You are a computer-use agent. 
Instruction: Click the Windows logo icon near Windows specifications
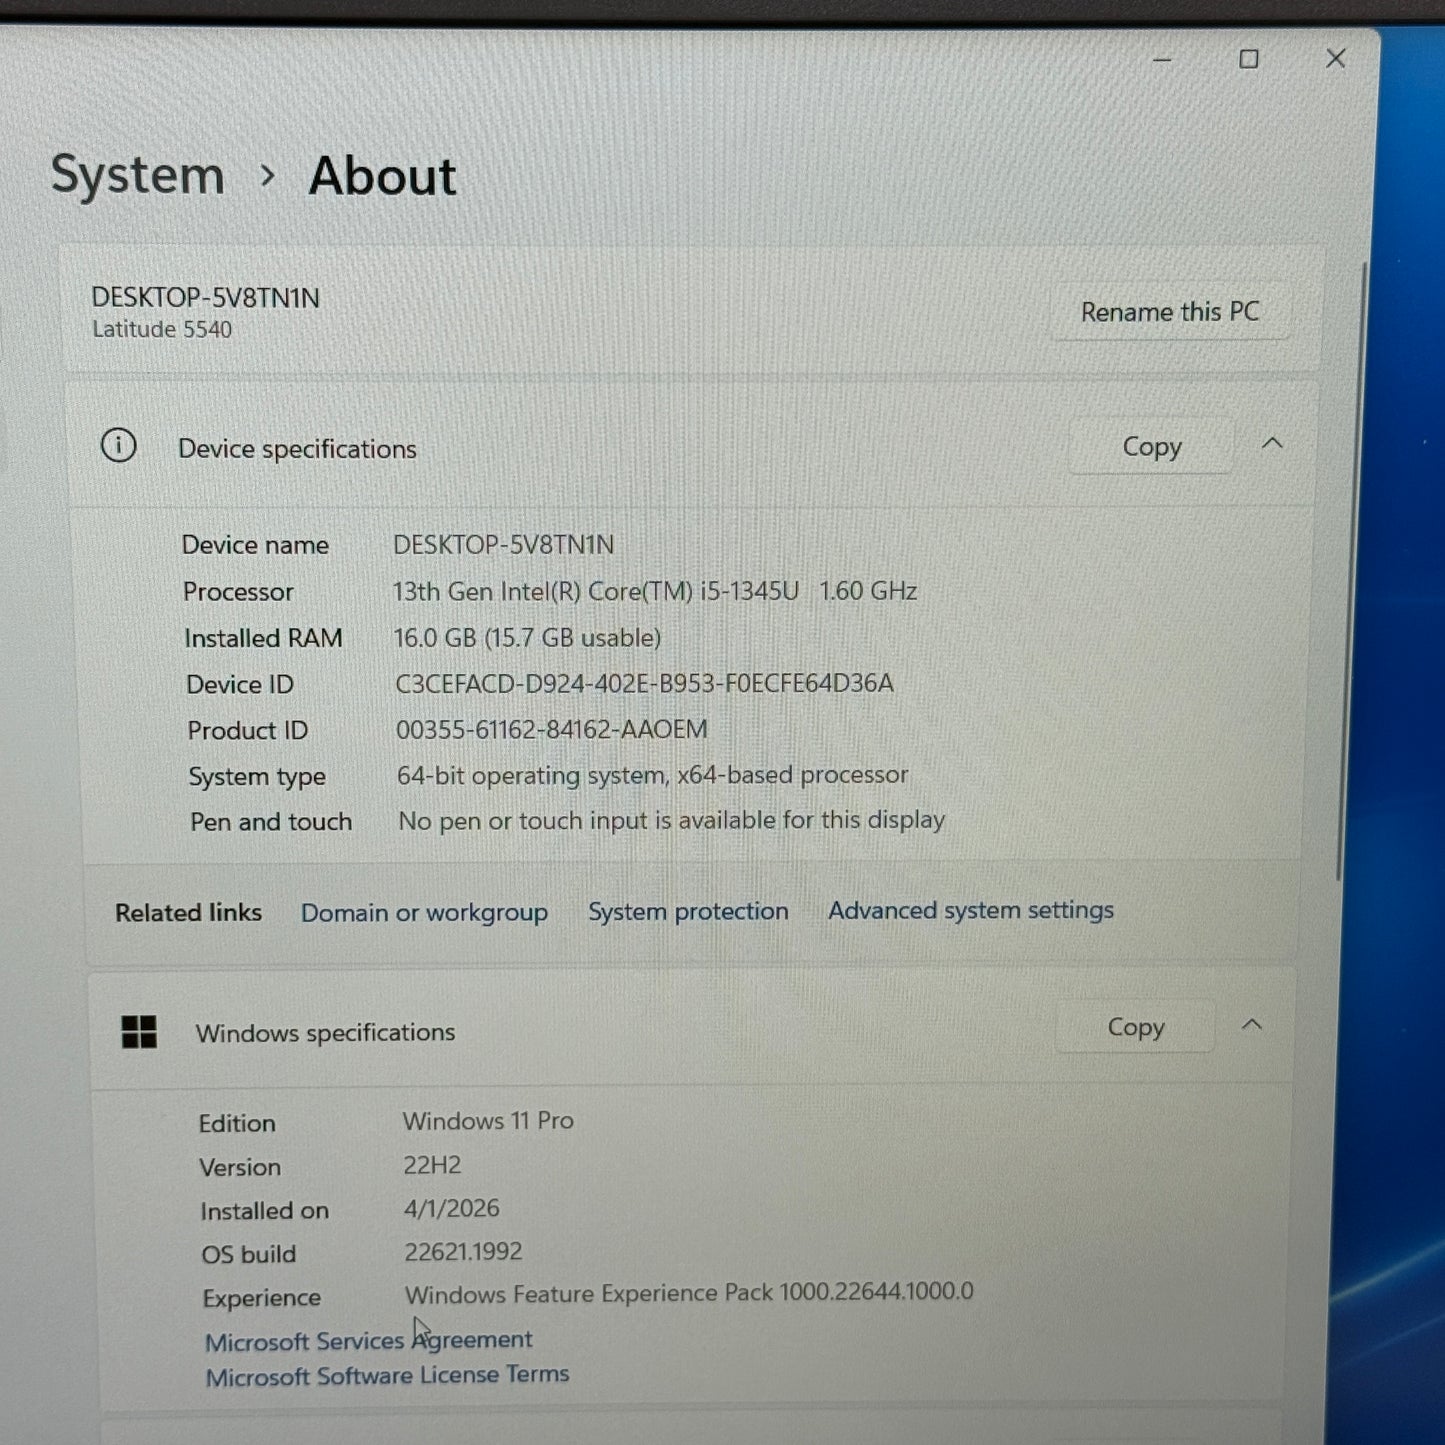(x=138, y=1032)
